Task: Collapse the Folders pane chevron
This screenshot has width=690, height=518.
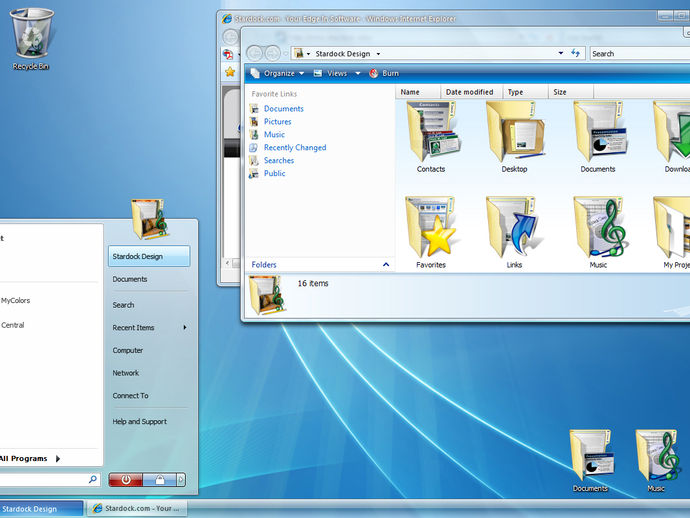Action: pyautogui.click(x=386, y=265)
